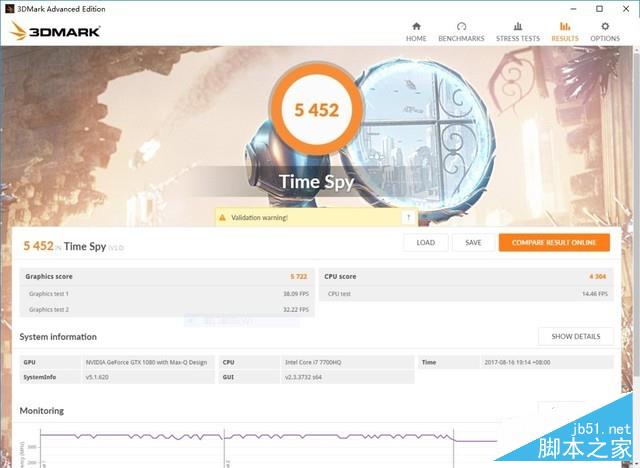Screen dimensions: 640x468
Task: Click the Graphics score value 5 722
Action: tap(299, 277)
